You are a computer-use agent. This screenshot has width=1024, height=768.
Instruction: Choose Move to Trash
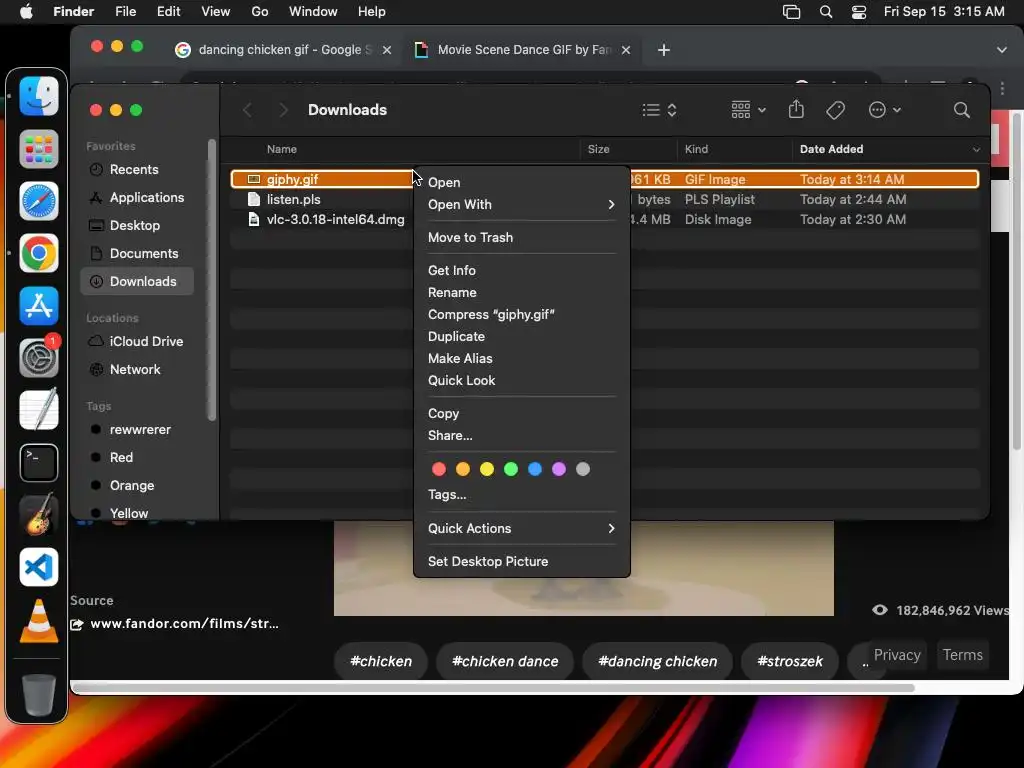coord(521,238)
